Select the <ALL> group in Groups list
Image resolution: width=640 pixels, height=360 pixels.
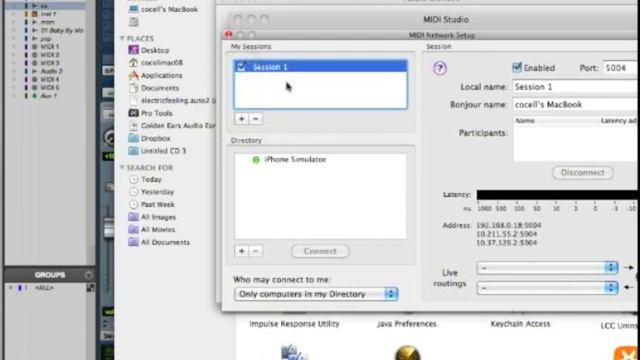point(44,288)
